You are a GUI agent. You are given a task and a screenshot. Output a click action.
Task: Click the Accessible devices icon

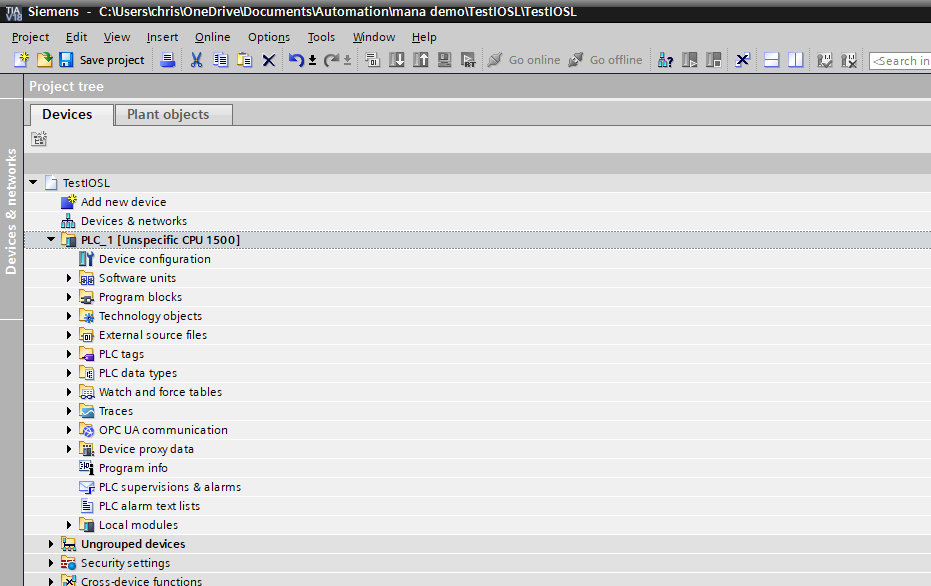pos(665,59)
